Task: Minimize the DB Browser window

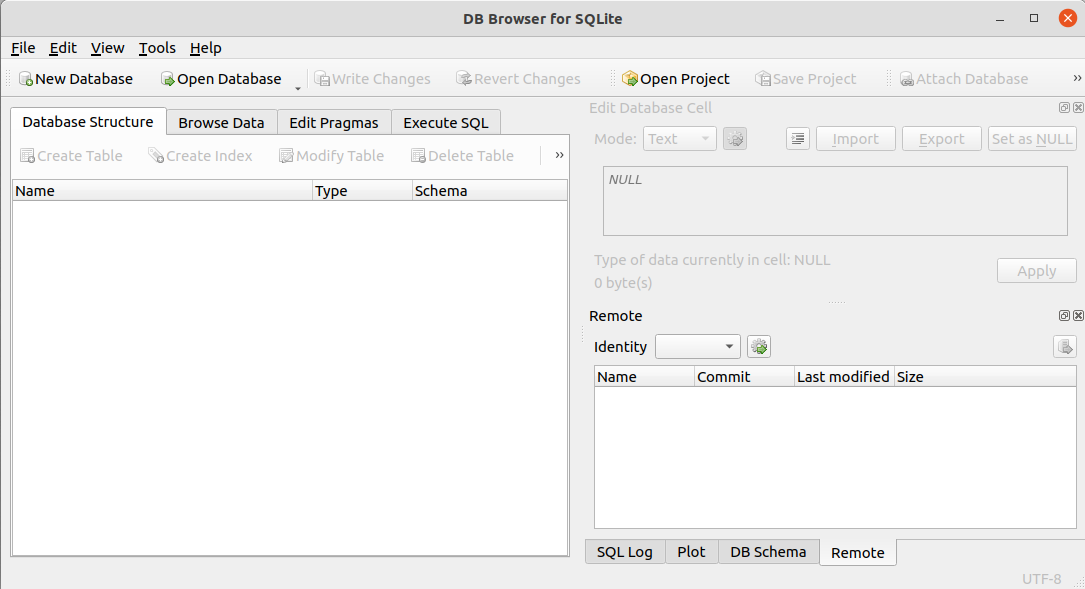Action: [x=1000, y=19]
